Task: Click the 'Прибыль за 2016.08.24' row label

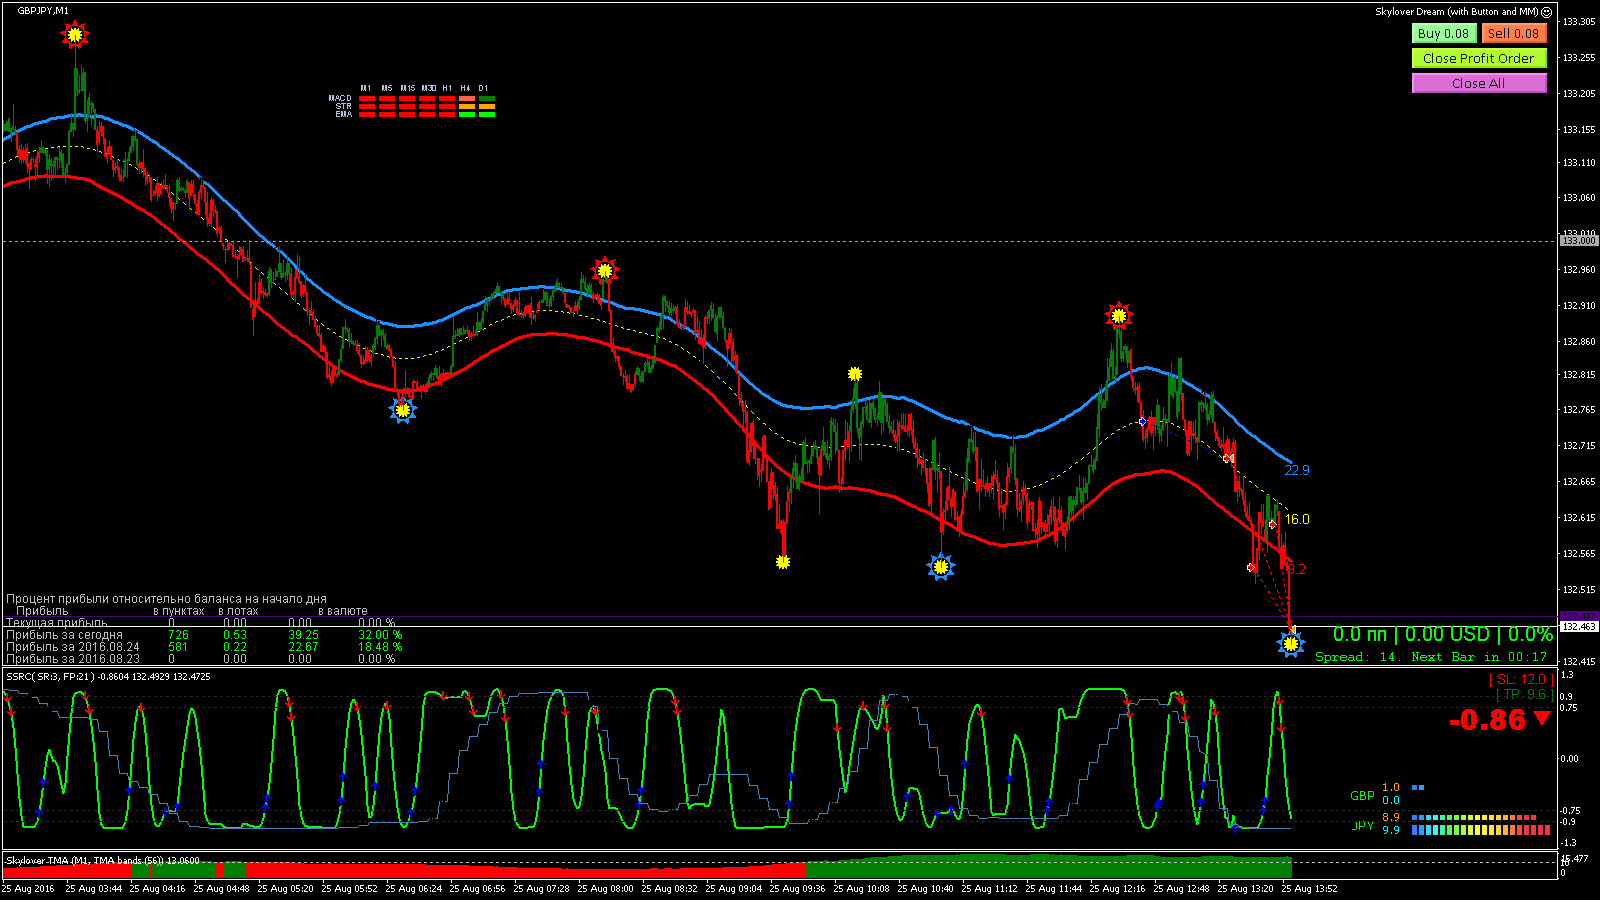Action: click(x=72, y=647)
